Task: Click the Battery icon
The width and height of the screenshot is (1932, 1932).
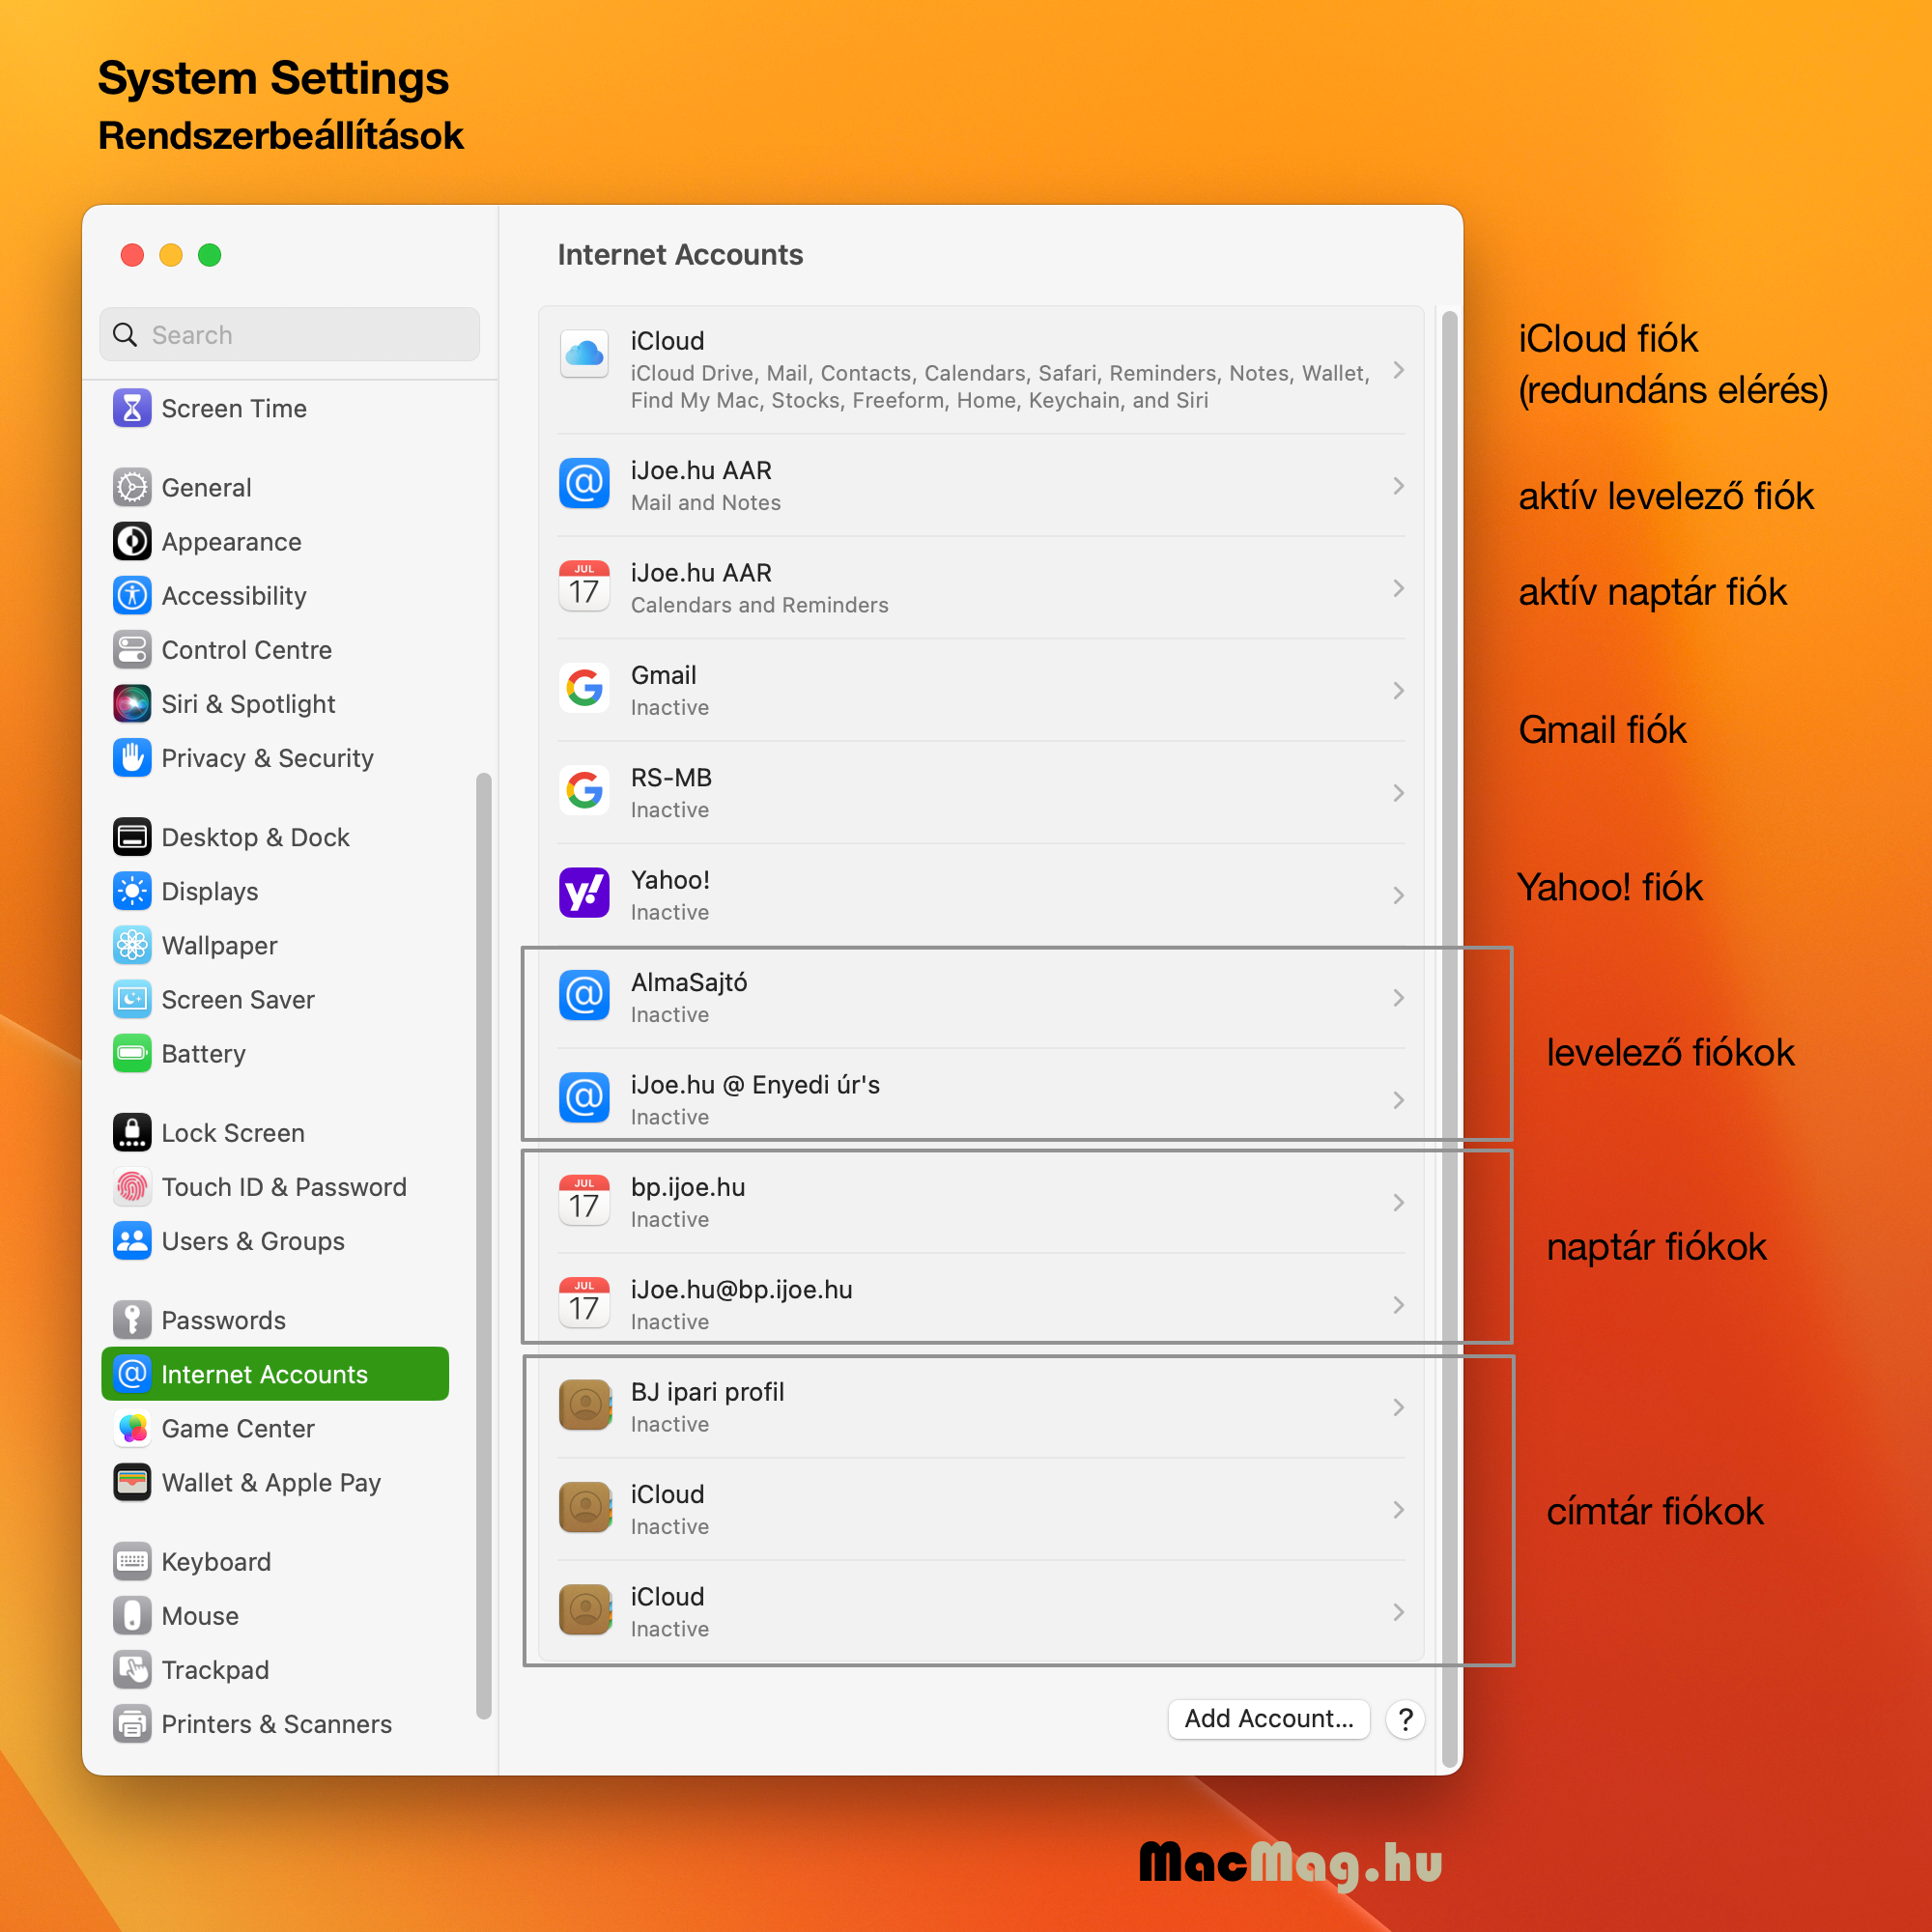Action: click(132, 1052)
